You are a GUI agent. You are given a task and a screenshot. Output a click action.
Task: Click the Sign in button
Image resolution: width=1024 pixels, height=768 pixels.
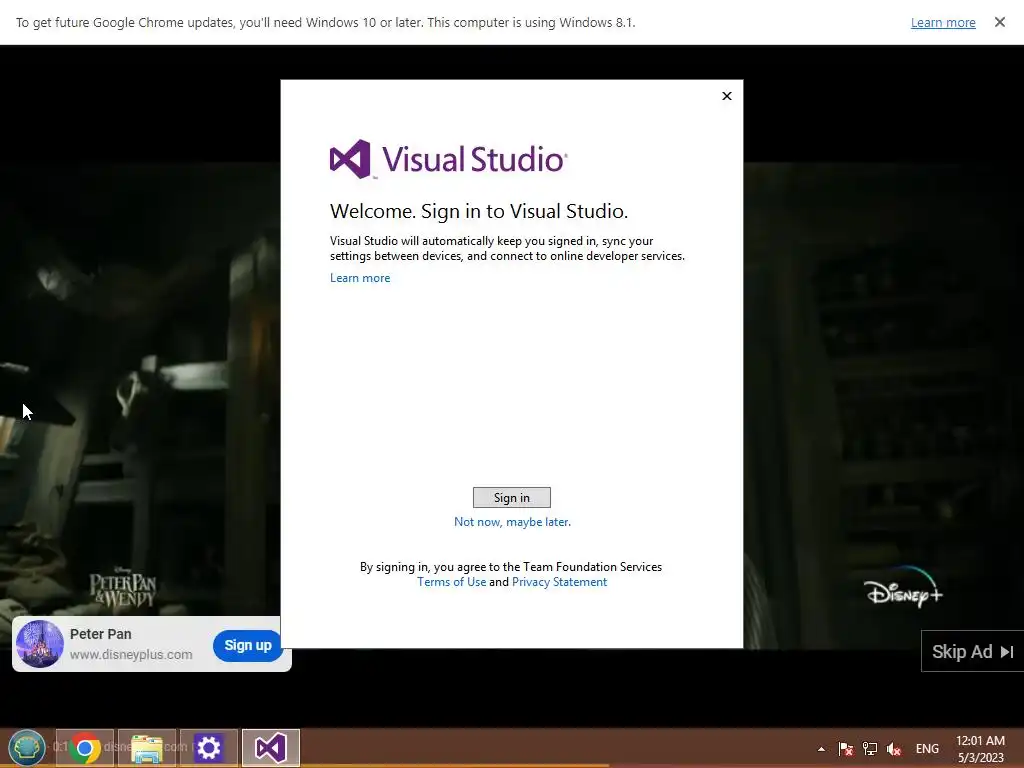point(511,498)
